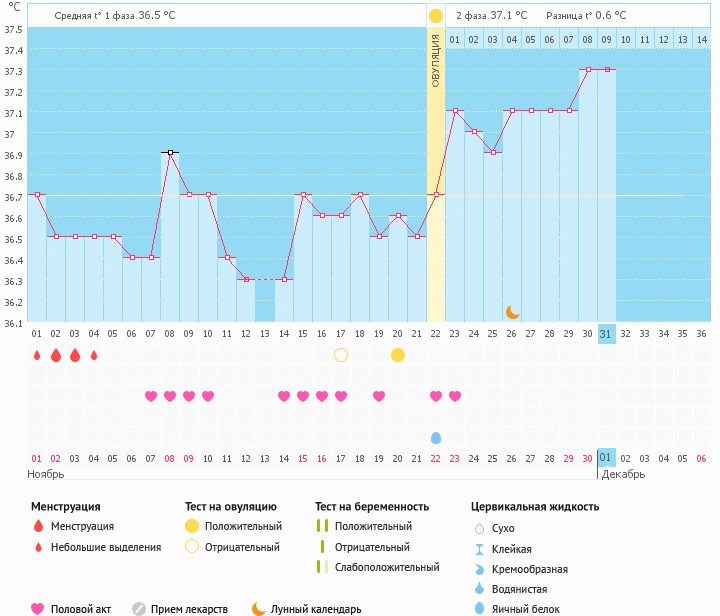The width and height of the screenshot is (720, 616).
Task: Click the 'Положительный' ovulation test legend circle
Action: [191, 526]
